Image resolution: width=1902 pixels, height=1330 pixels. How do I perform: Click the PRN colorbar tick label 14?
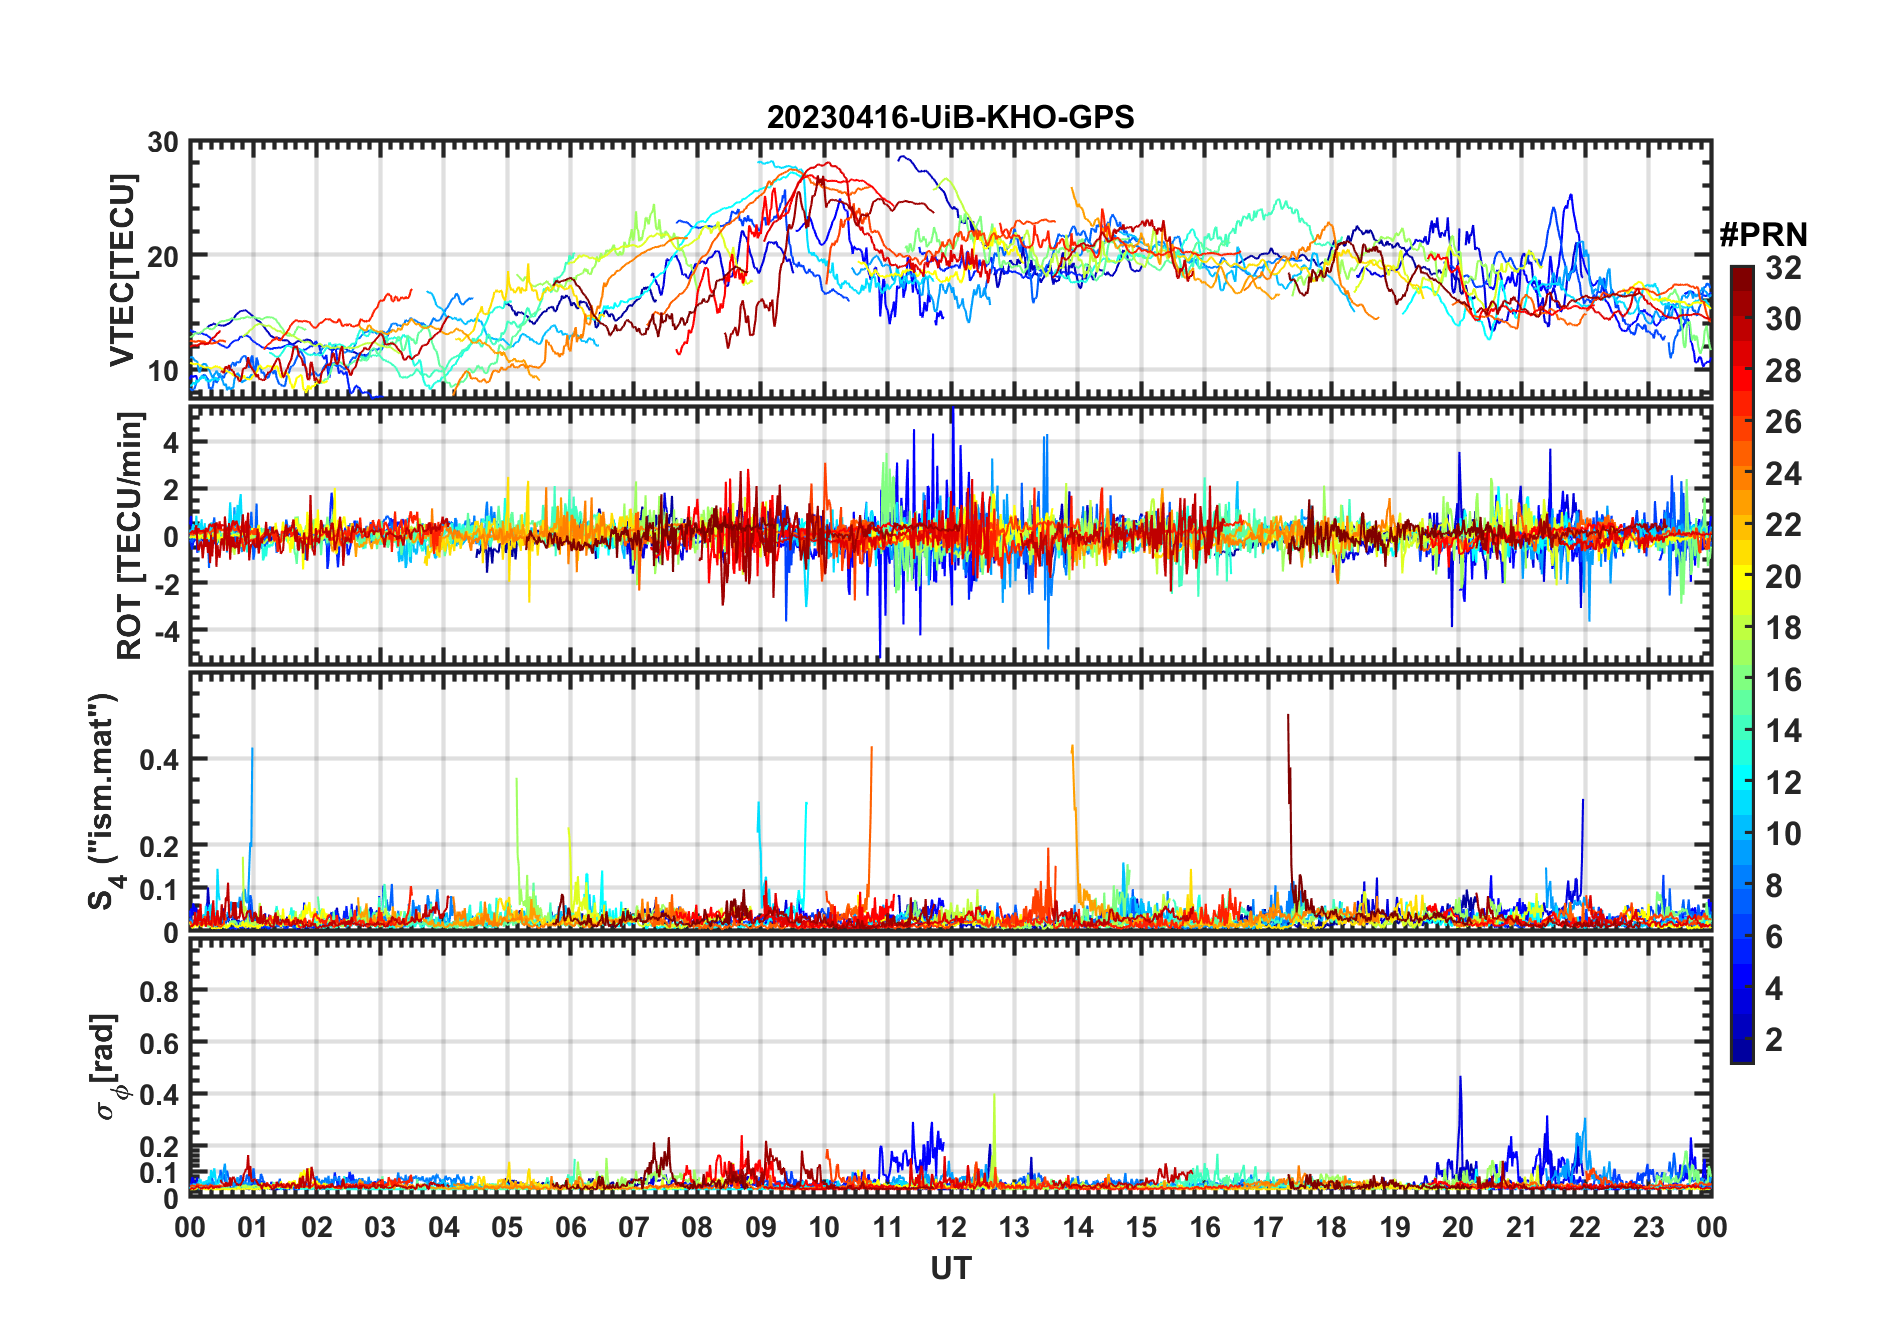[x=1783, y=731]
